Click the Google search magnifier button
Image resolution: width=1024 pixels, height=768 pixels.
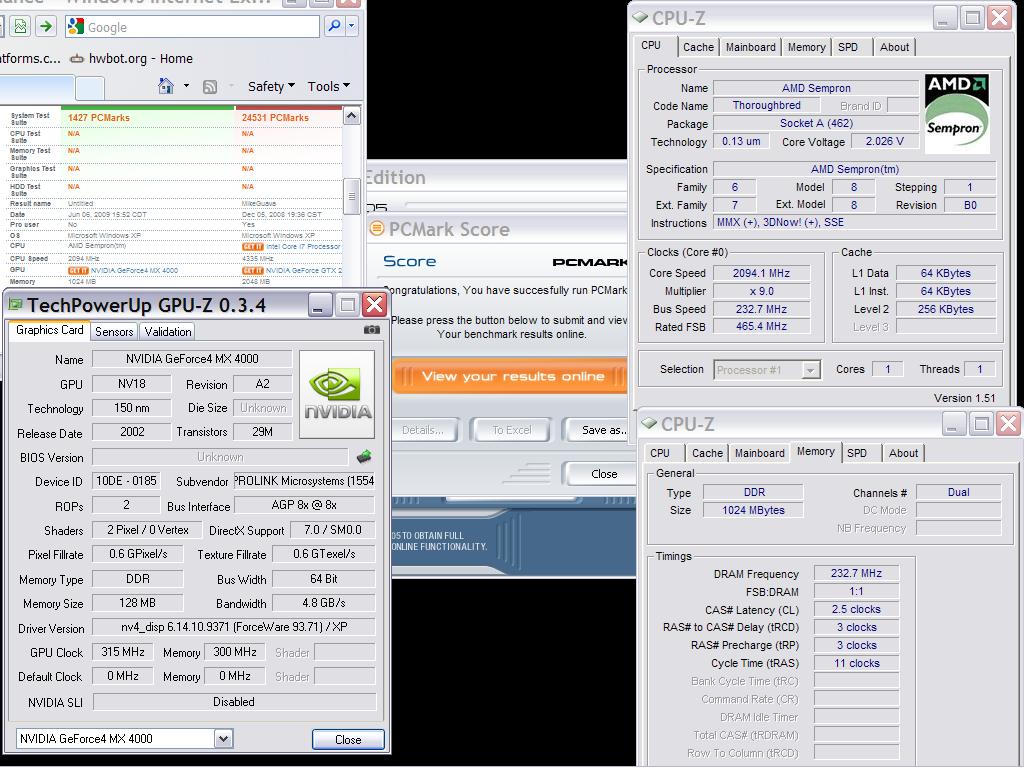point(334,26)
